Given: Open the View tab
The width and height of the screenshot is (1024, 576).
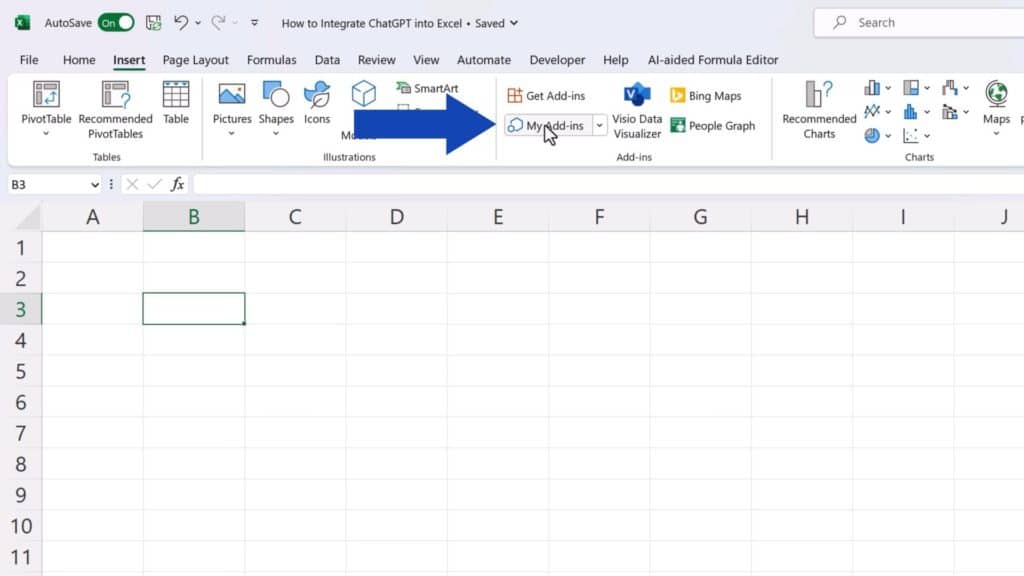Looking at the screenshot, I should (426, 59).
